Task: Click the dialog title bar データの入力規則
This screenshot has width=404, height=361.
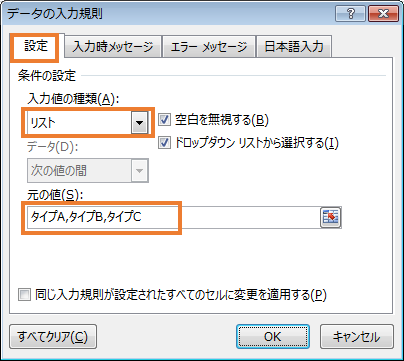Action: (x=167, y=14)
